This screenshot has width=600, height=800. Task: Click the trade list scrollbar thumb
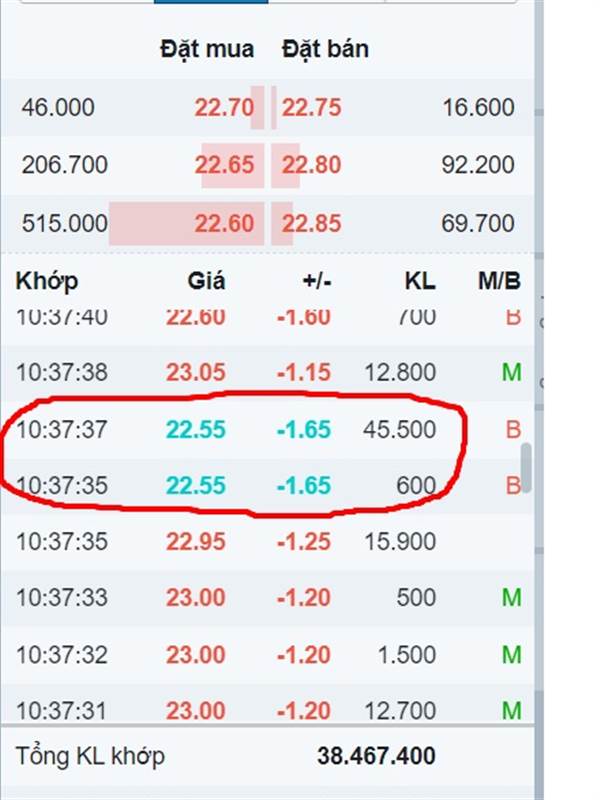[526, 468]
